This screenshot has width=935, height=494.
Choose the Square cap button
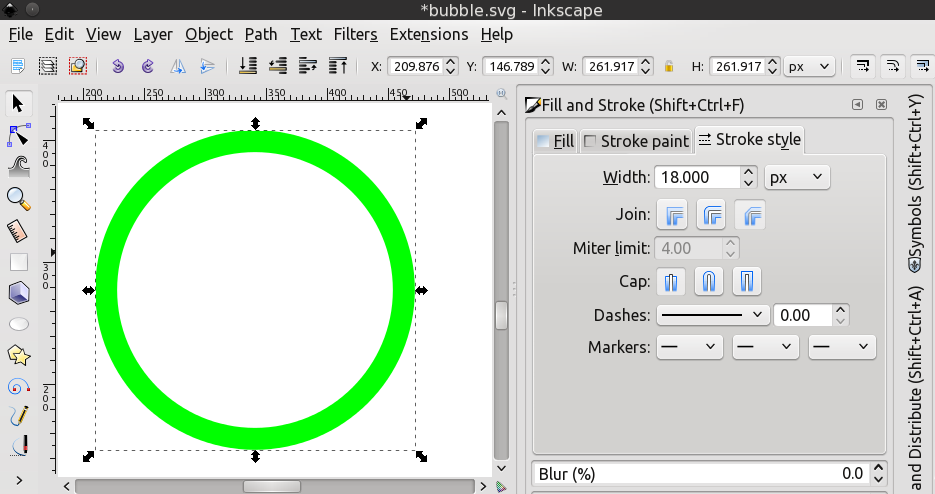pyautogui.click(x=747, y=281)
